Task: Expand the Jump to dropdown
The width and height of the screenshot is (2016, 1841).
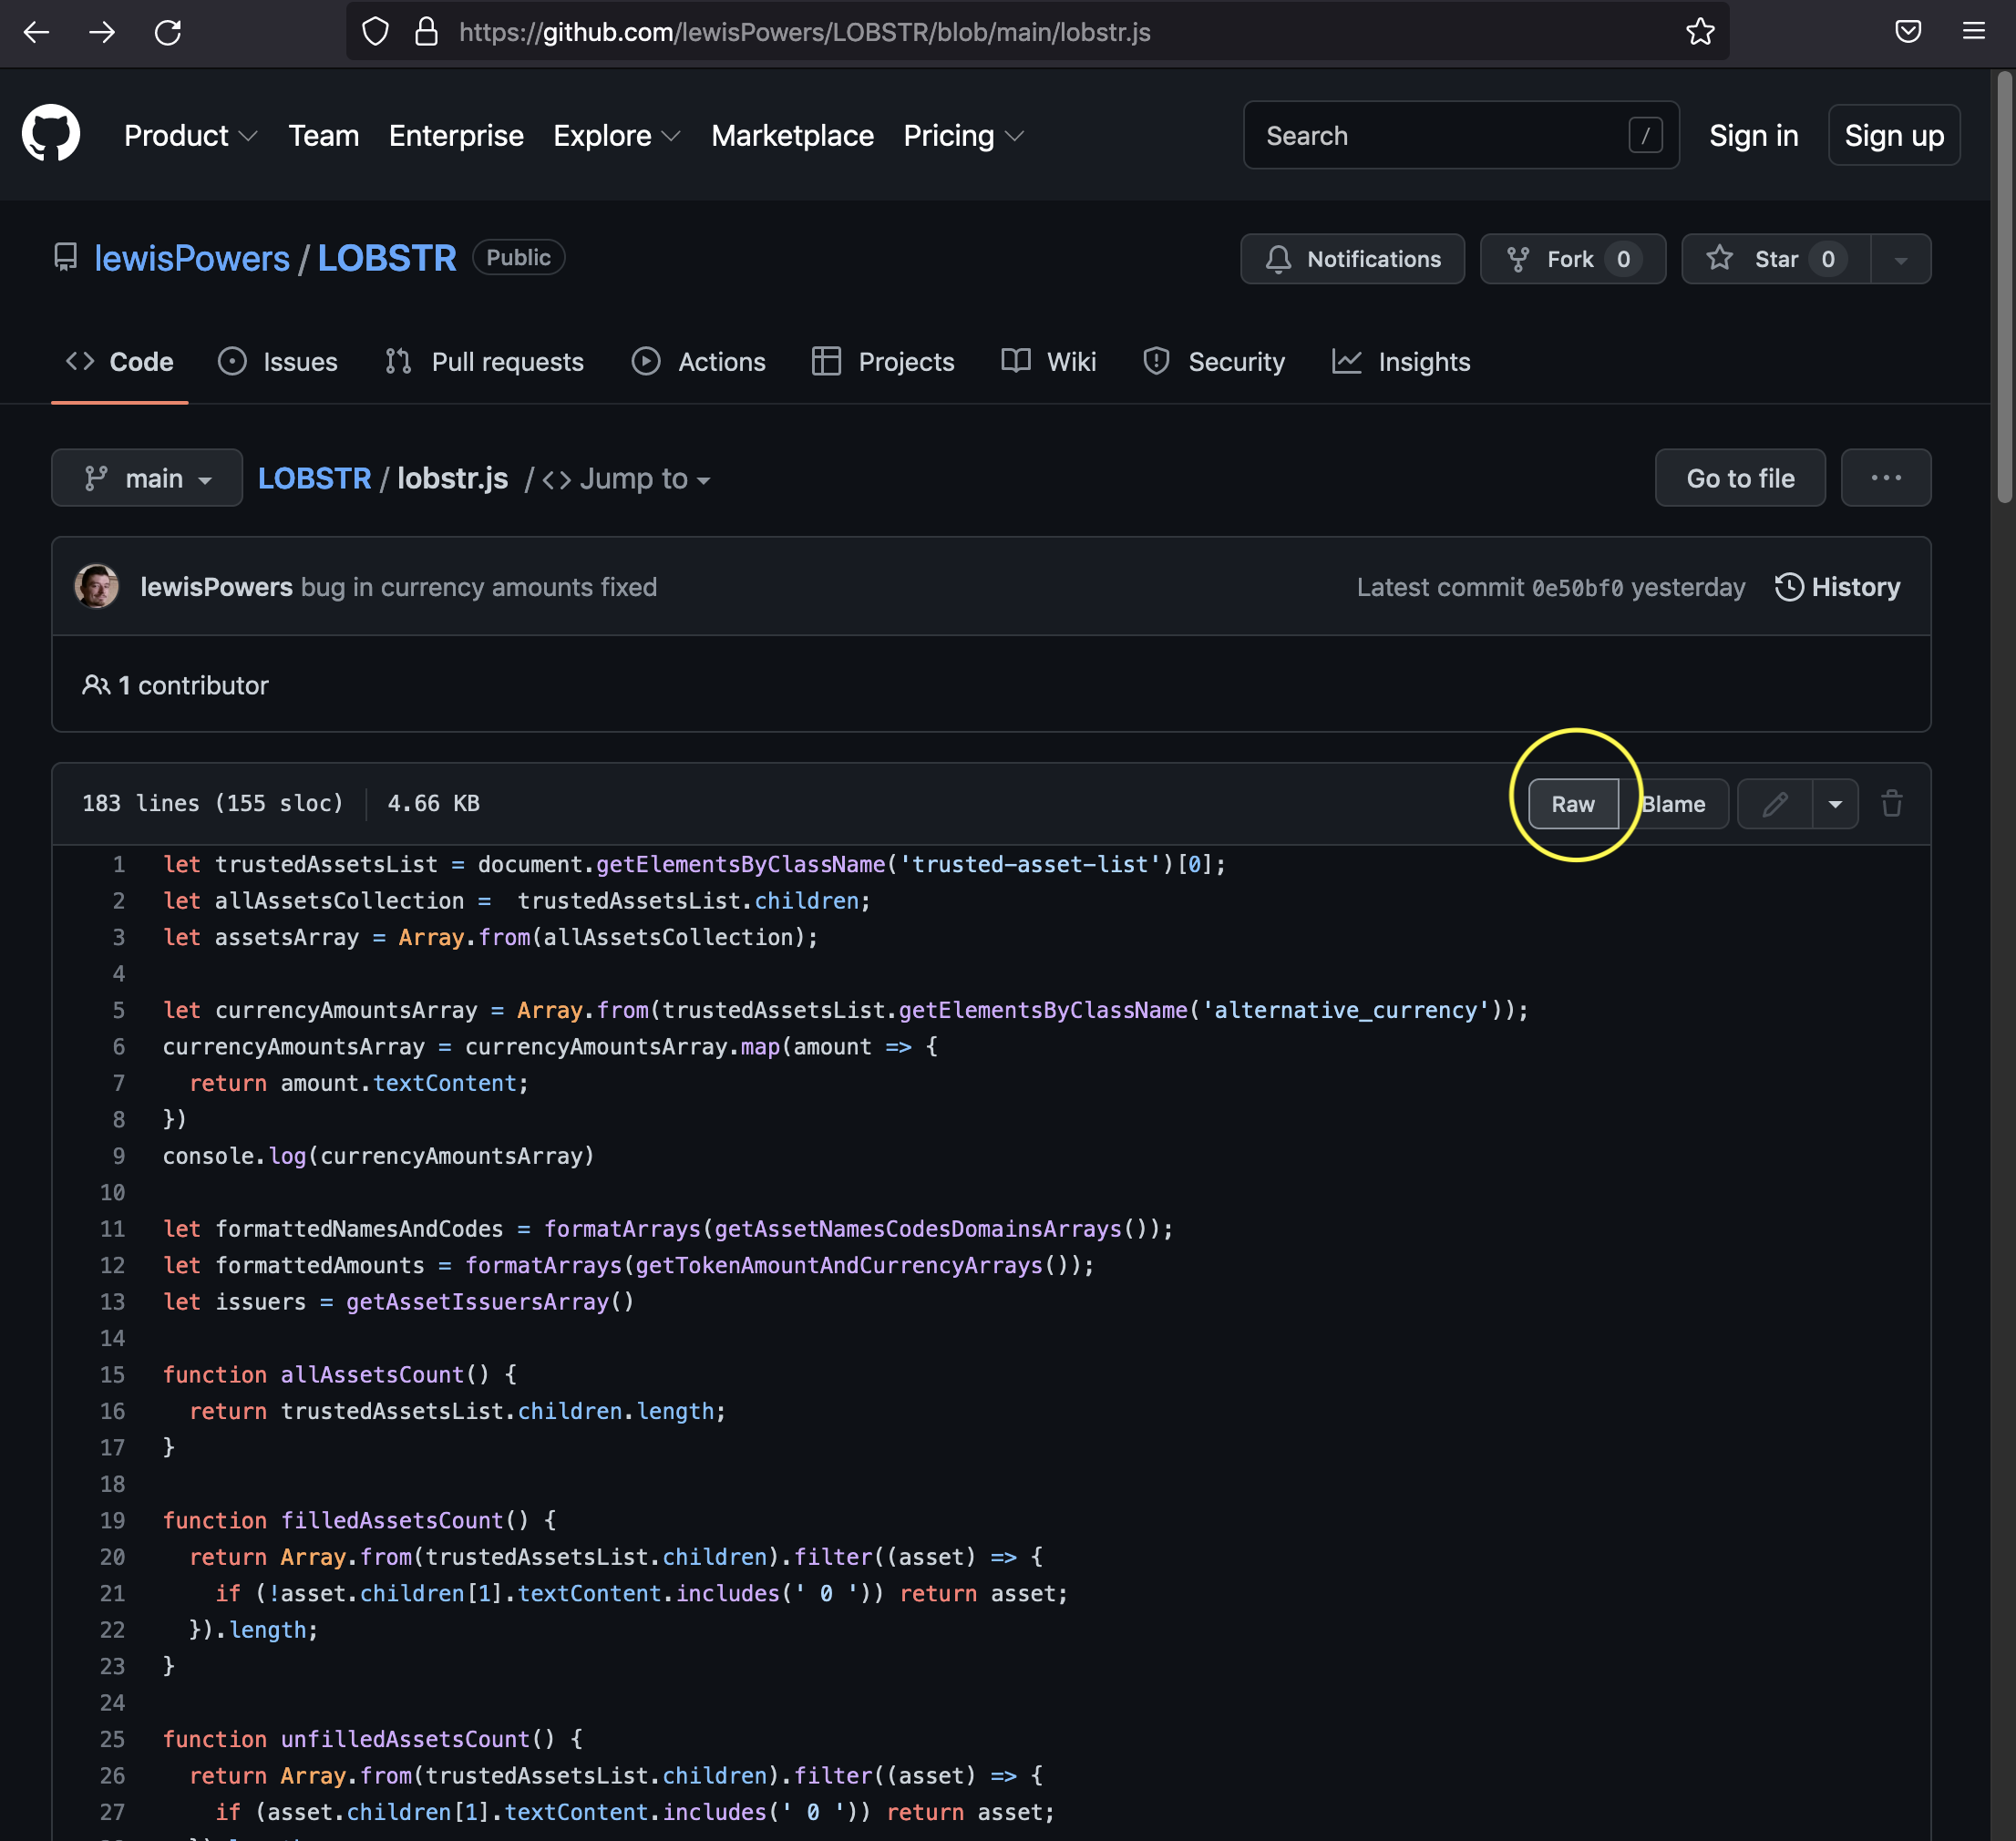Action: pyautogui.click(x=627, y=479)
